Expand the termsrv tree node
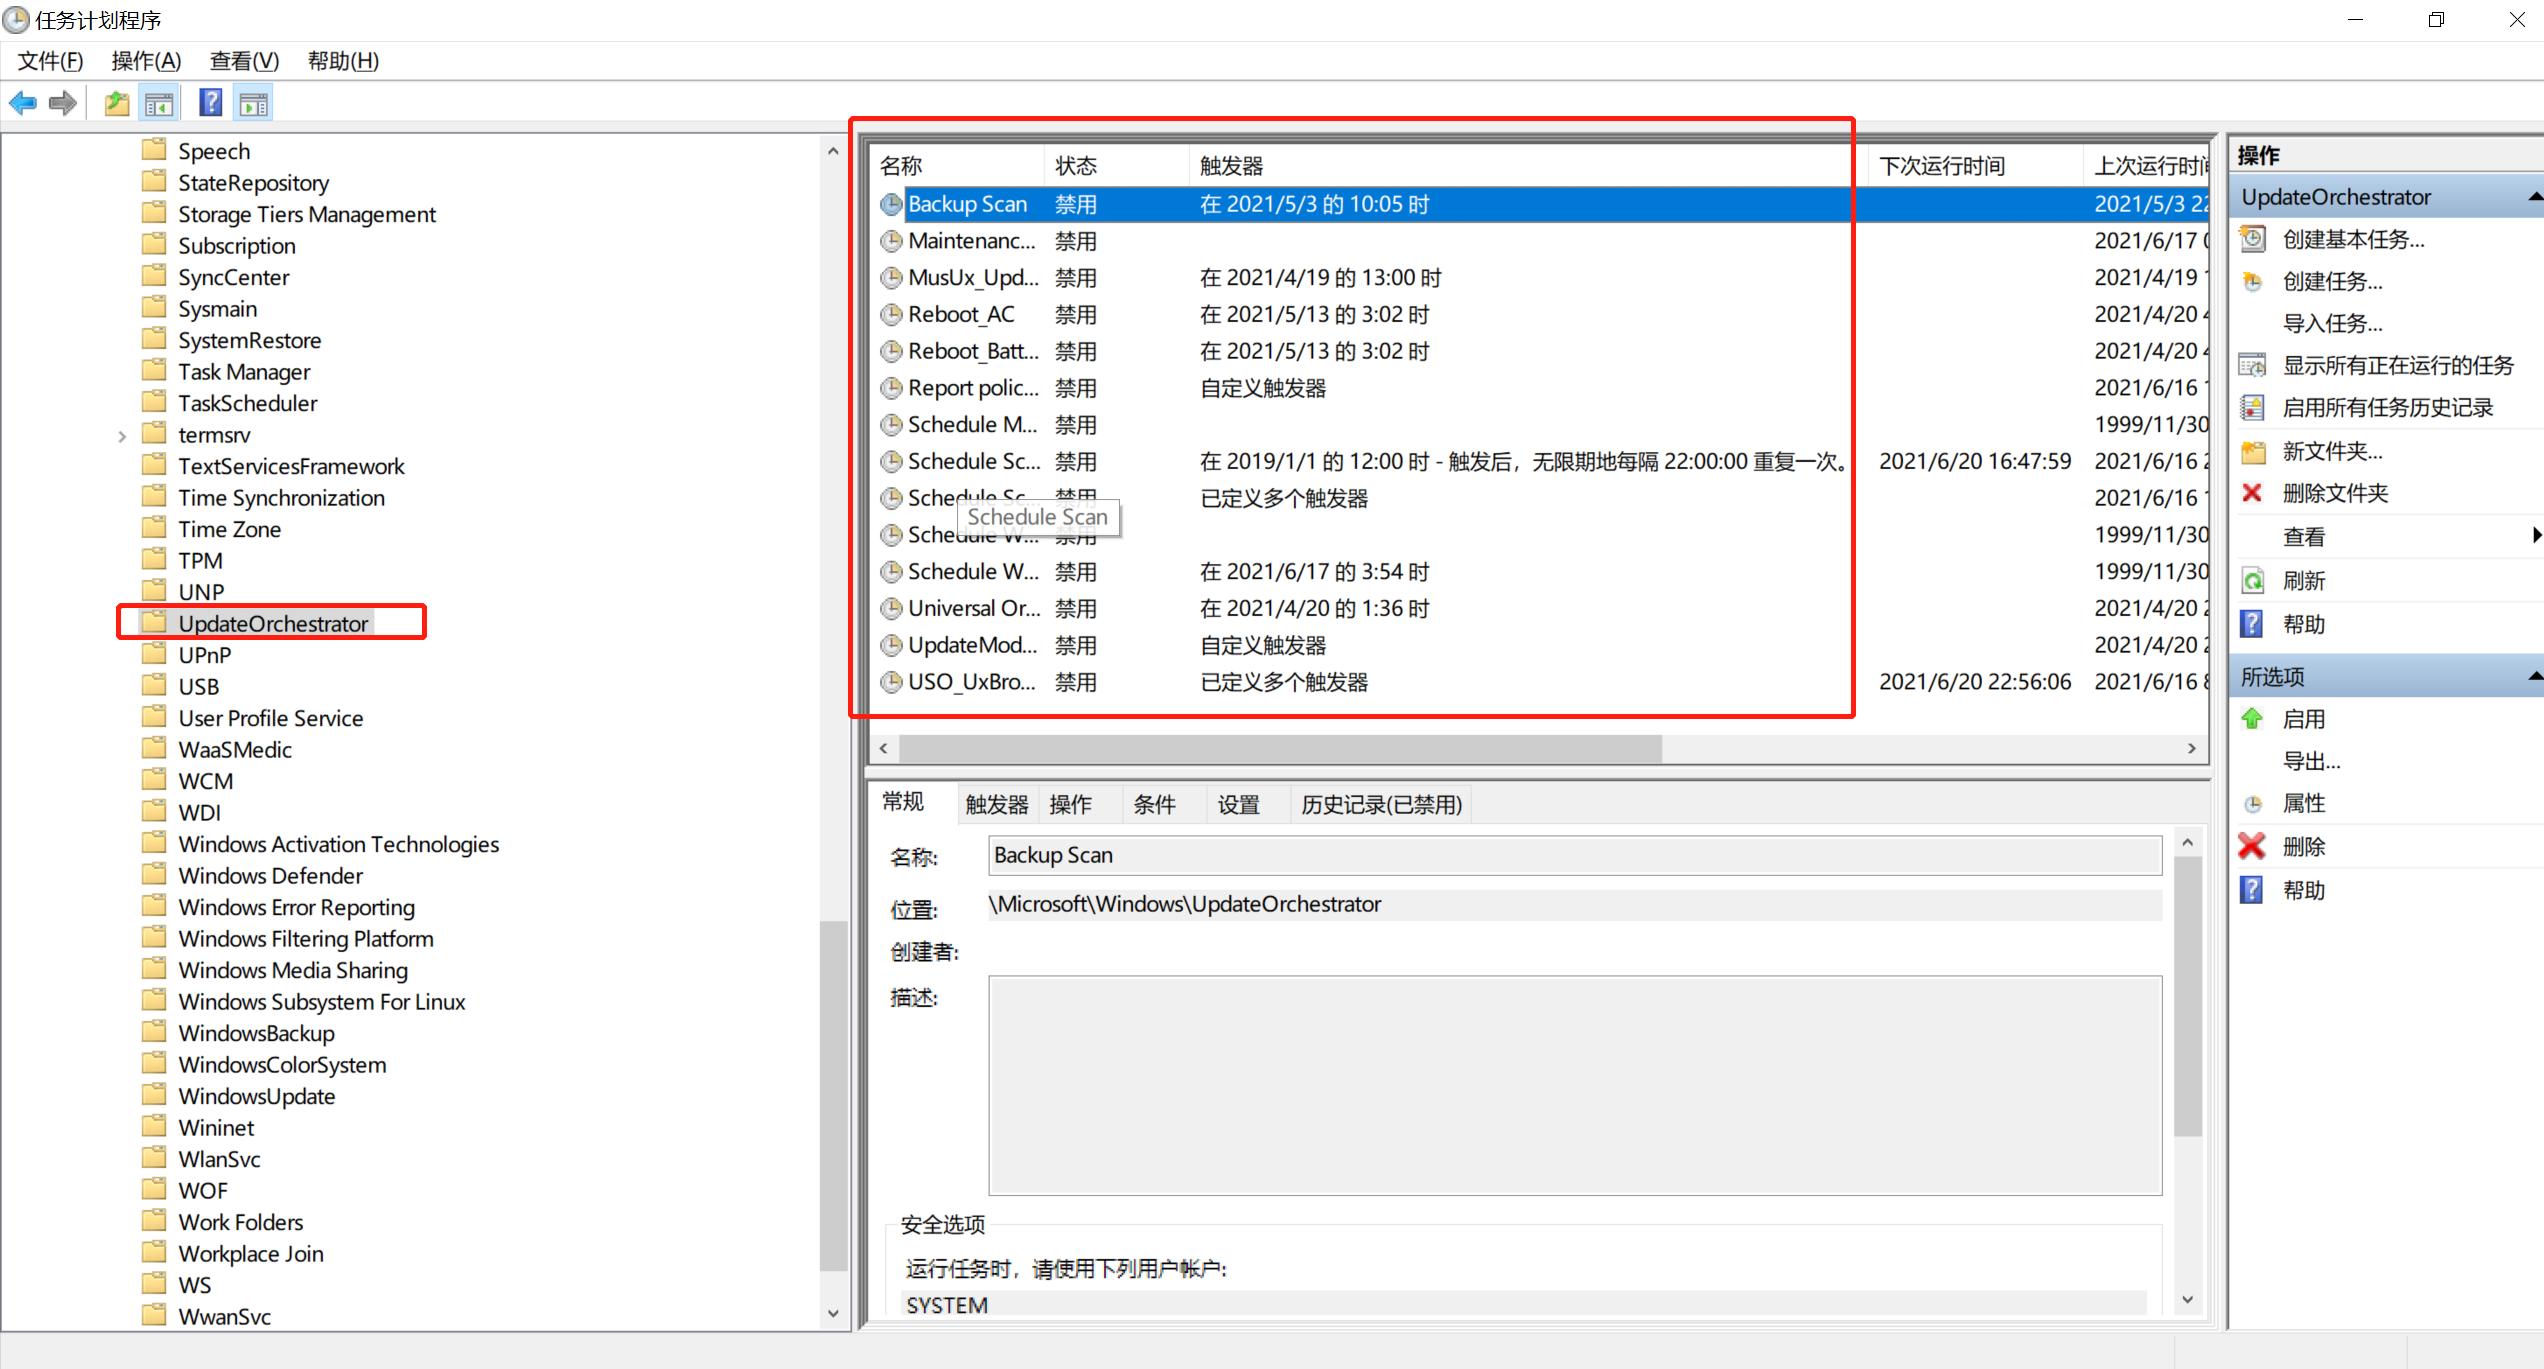 (121, 435)
